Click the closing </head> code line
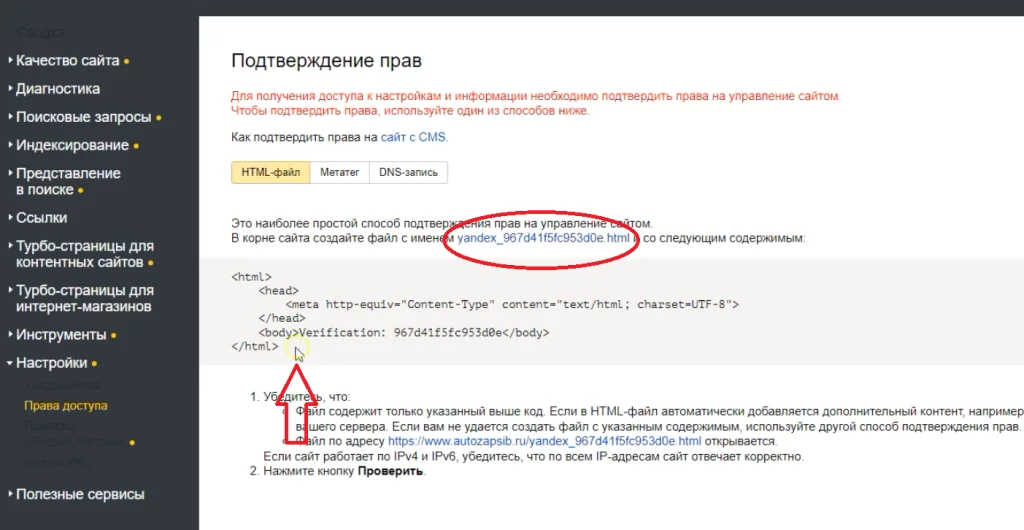Screen dimensions: 1024x530 click(x=281, y=319)
